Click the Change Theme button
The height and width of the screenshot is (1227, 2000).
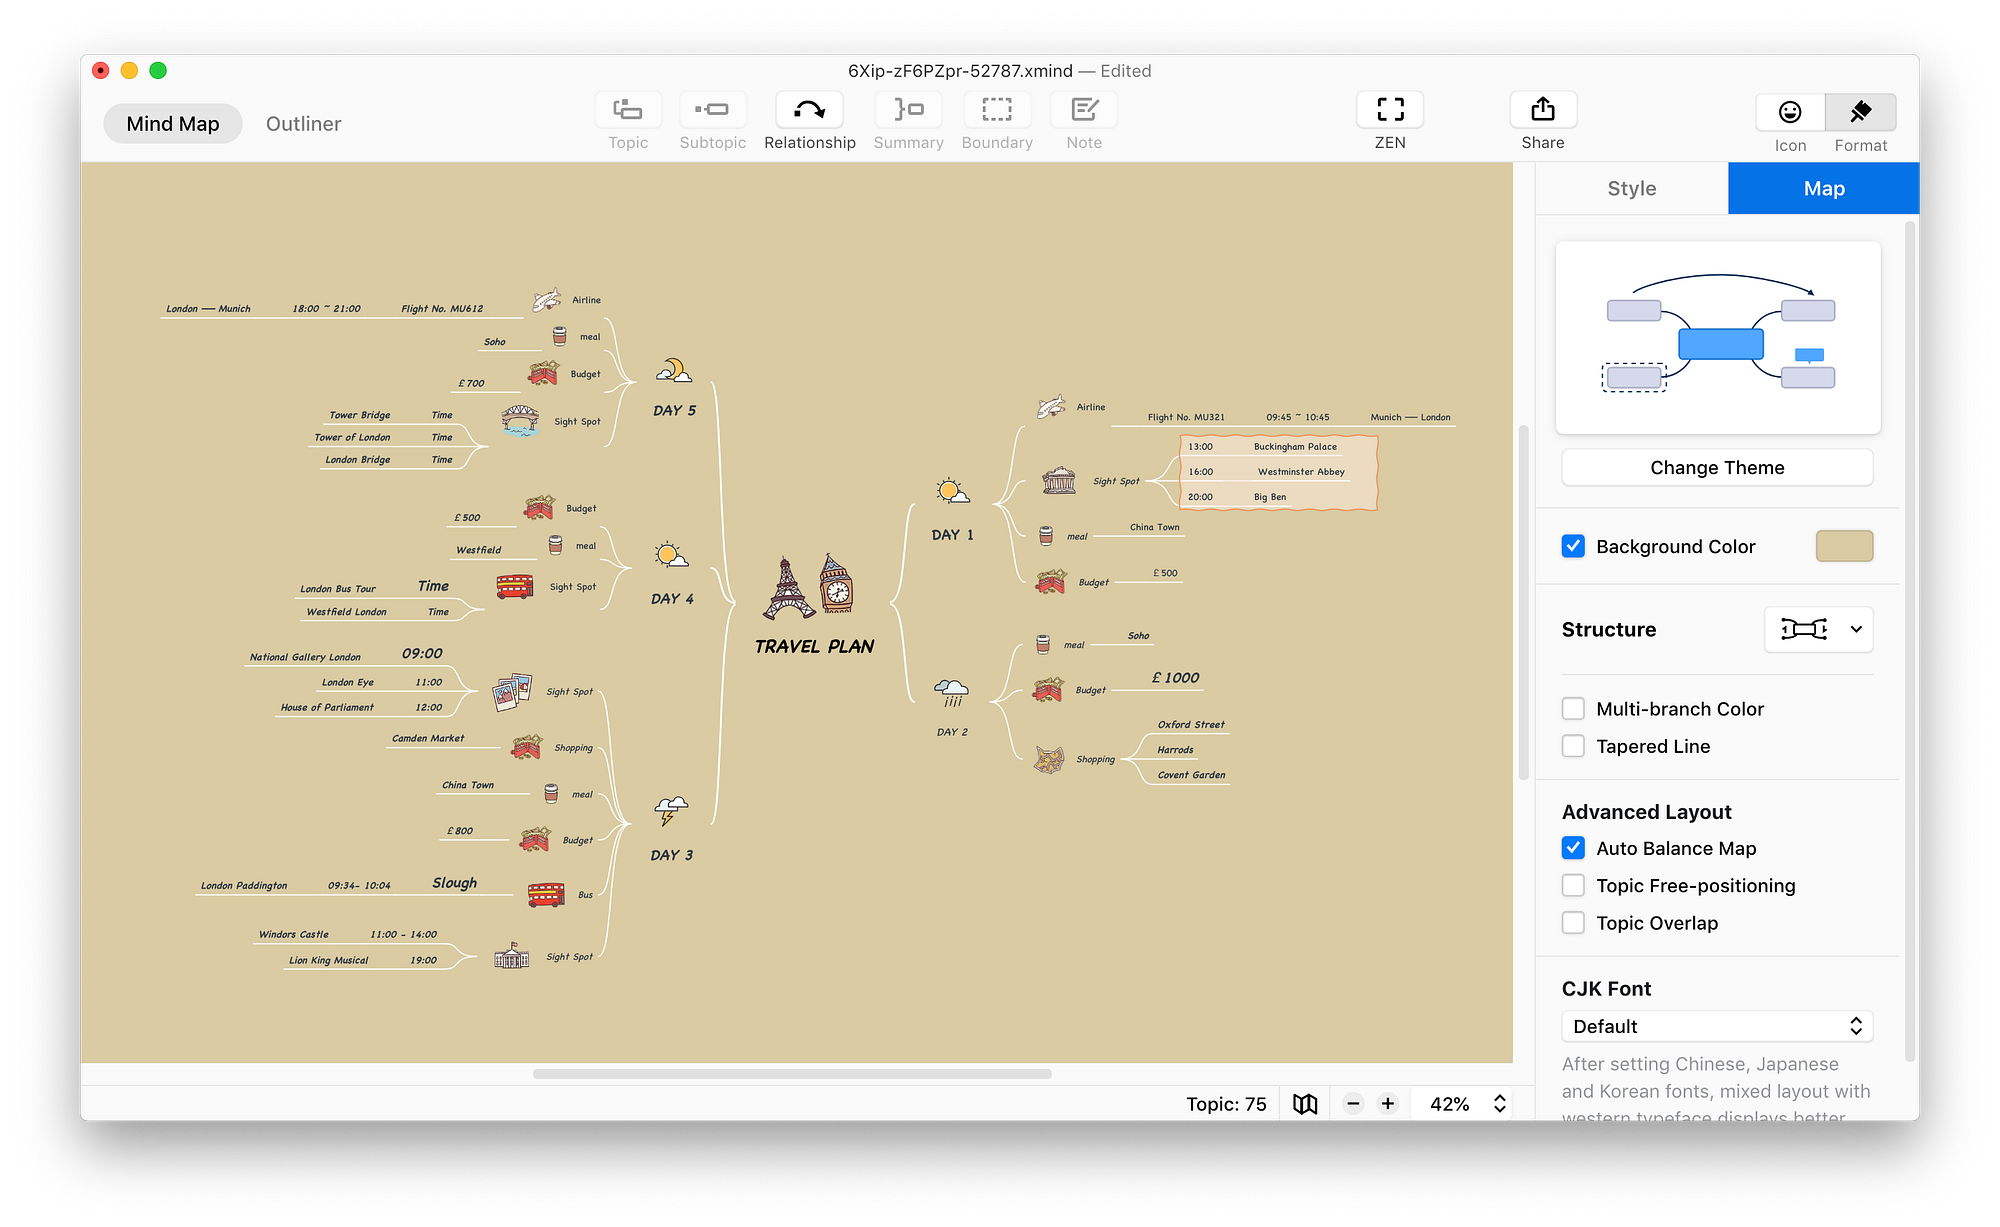click(1716, 467)
